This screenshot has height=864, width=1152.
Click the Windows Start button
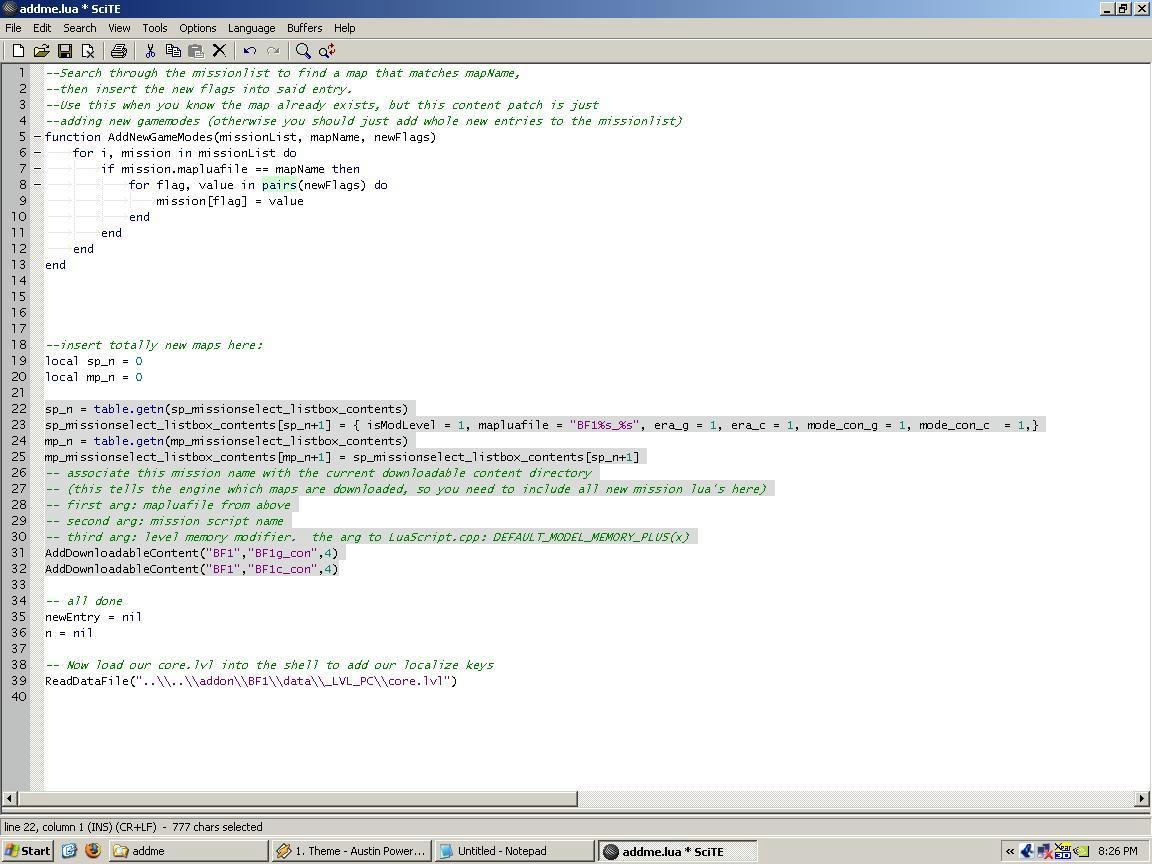coord(27,851)
